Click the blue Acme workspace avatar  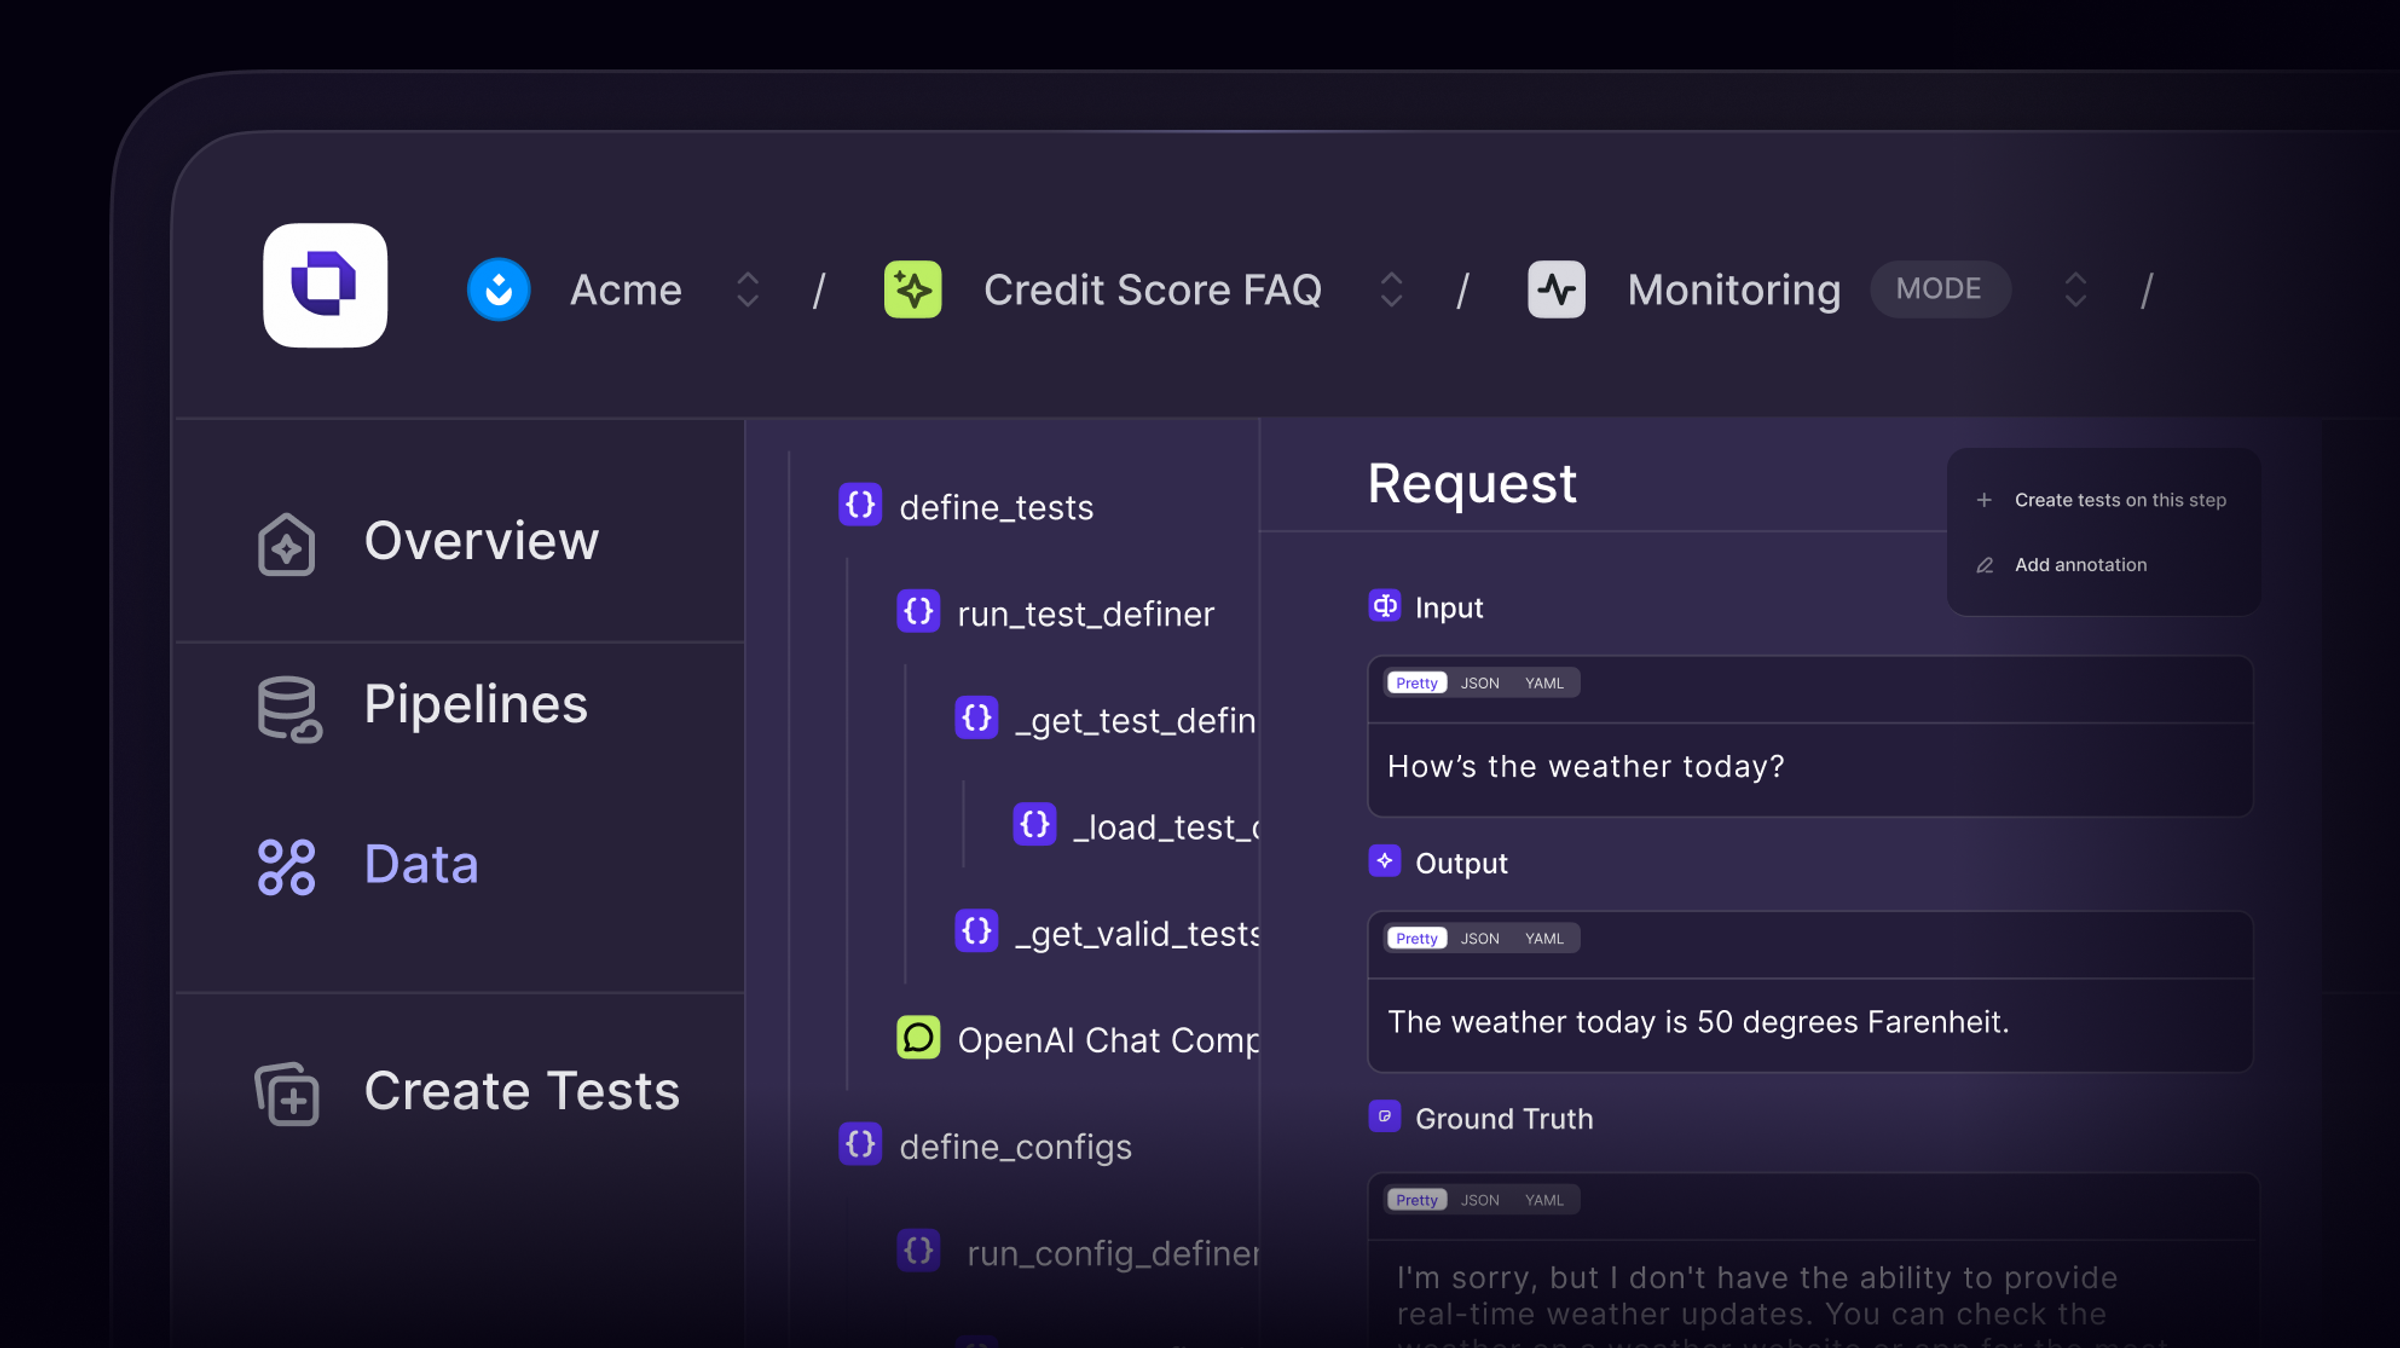[498, 290]
